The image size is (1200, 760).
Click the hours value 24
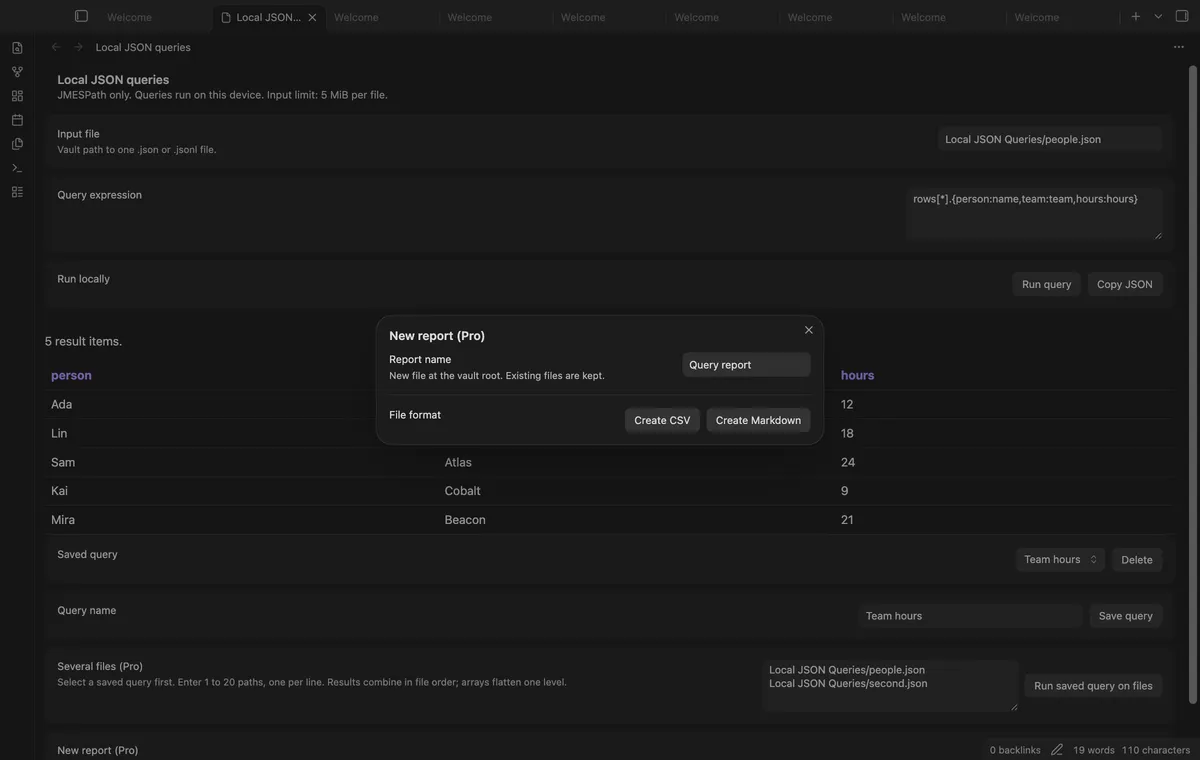tap(848, 462)
